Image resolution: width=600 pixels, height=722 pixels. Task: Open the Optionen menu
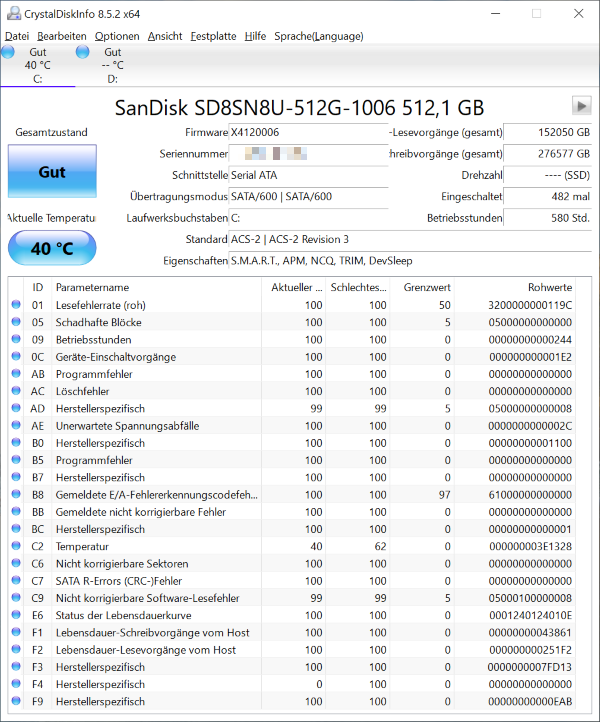tap(117, 36)
